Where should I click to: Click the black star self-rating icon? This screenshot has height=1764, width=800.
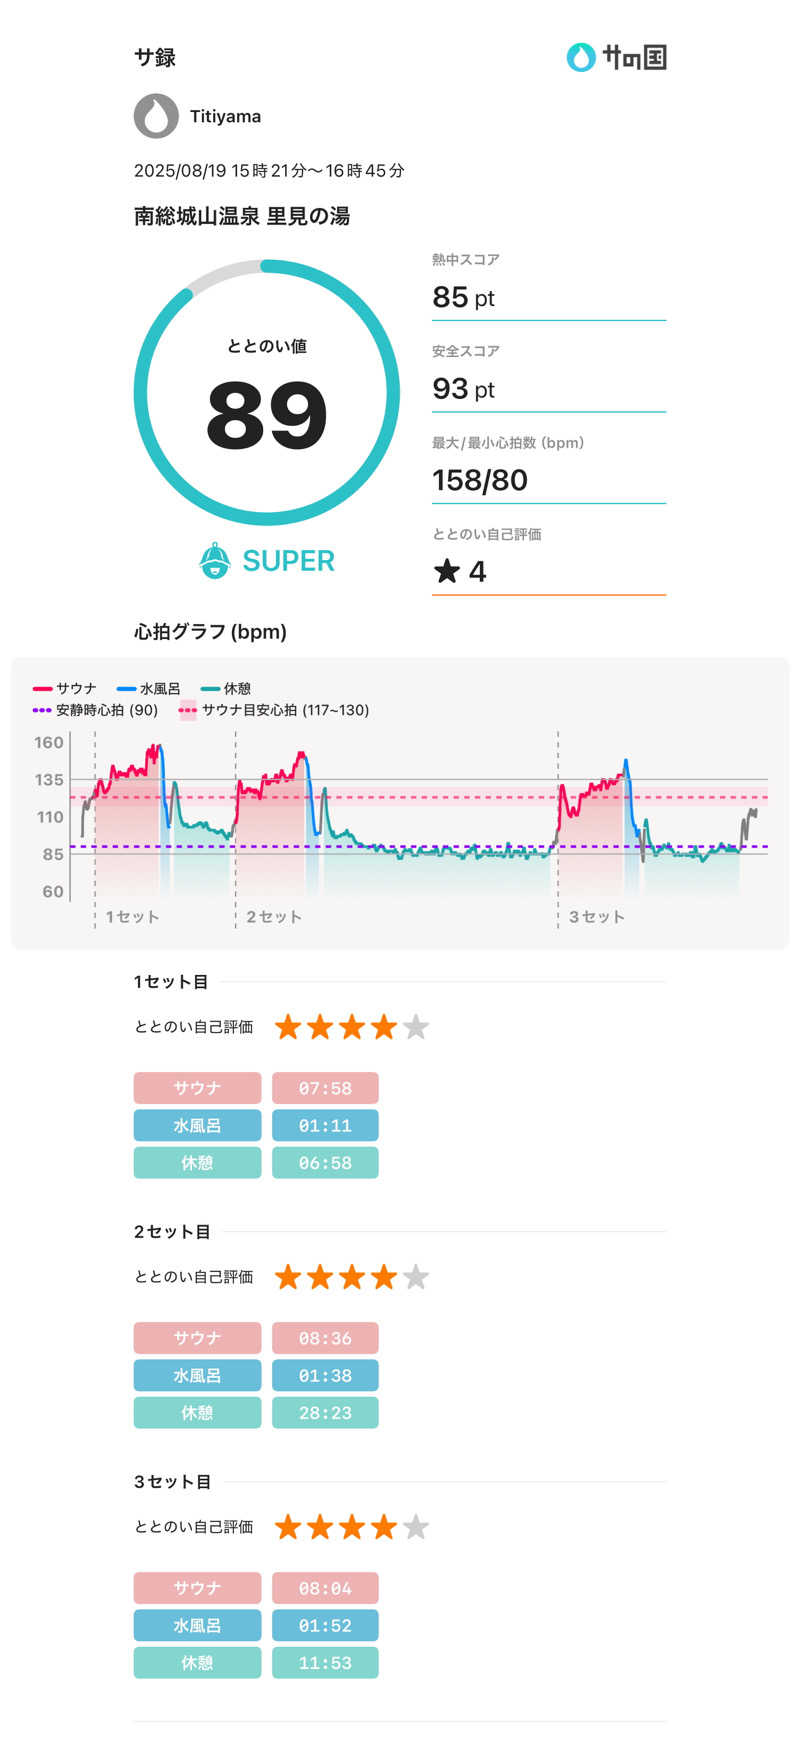pyautogui.click(x=447, y=571)
